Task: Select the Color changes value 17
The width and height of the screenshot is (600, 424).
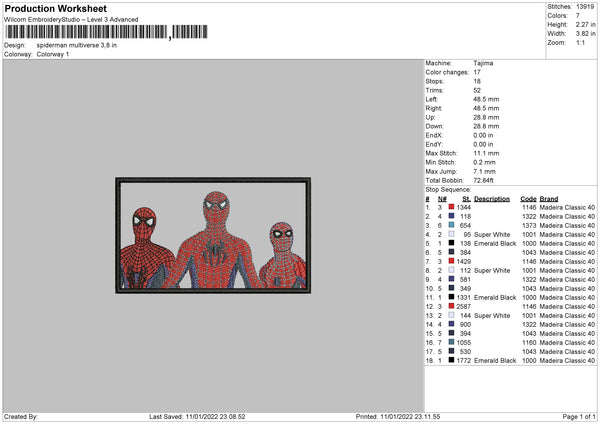Action: click(477, 72)
